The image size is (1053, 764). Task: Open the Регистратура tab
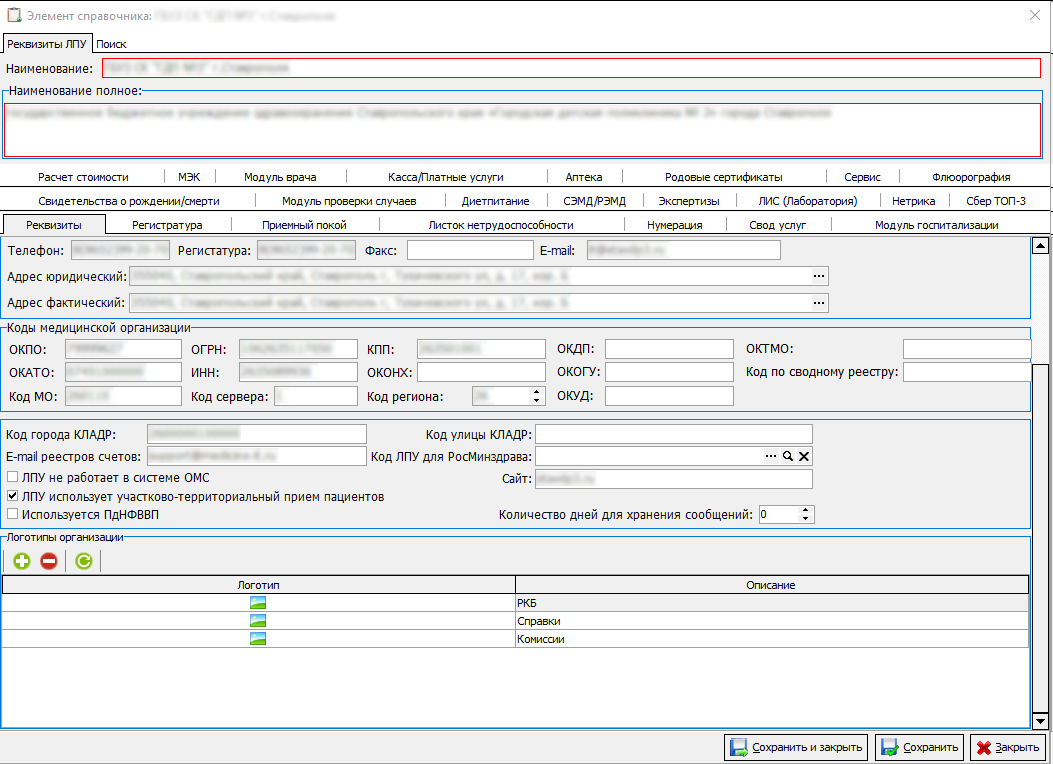tap(167, 225)
